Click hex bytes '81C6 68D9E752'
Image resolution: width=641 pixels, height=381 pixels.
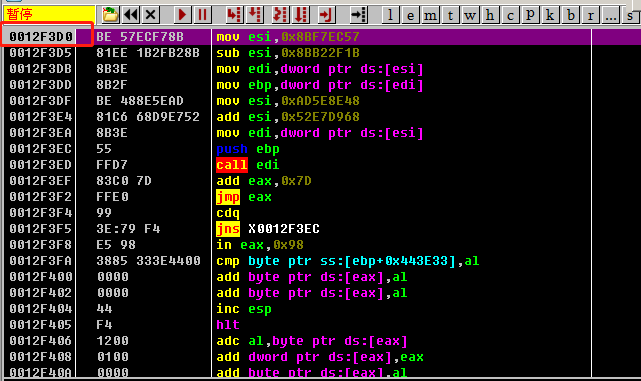148,117
